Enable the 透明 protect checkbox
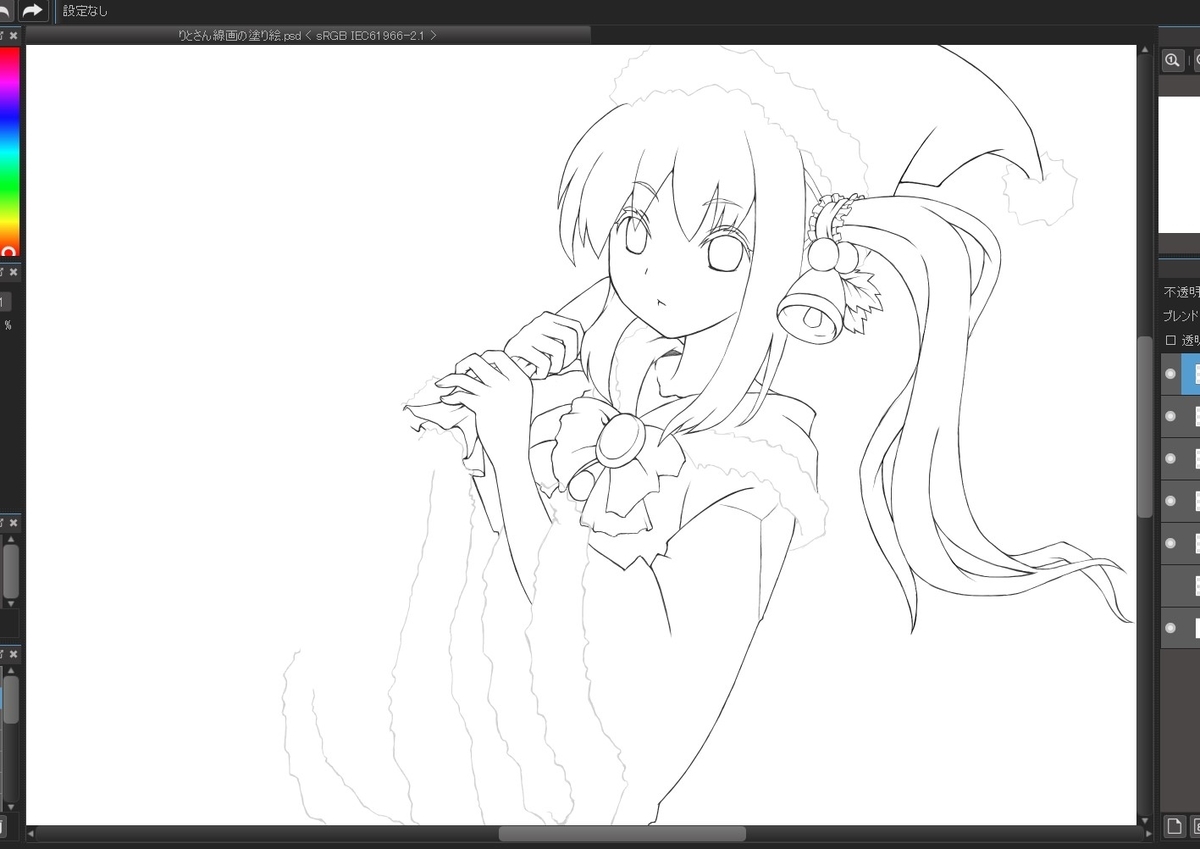 pyautogui.click(x=1171, y=340)
